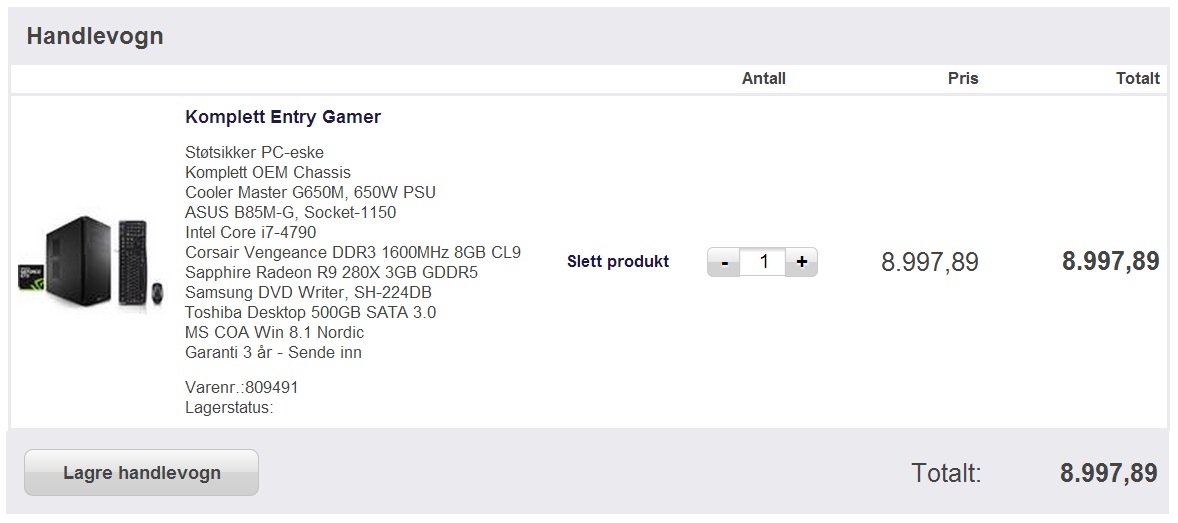
Task: Select 'ASUS B85M-G, Socket-1150' line
Action: click(x=290, y=213)
